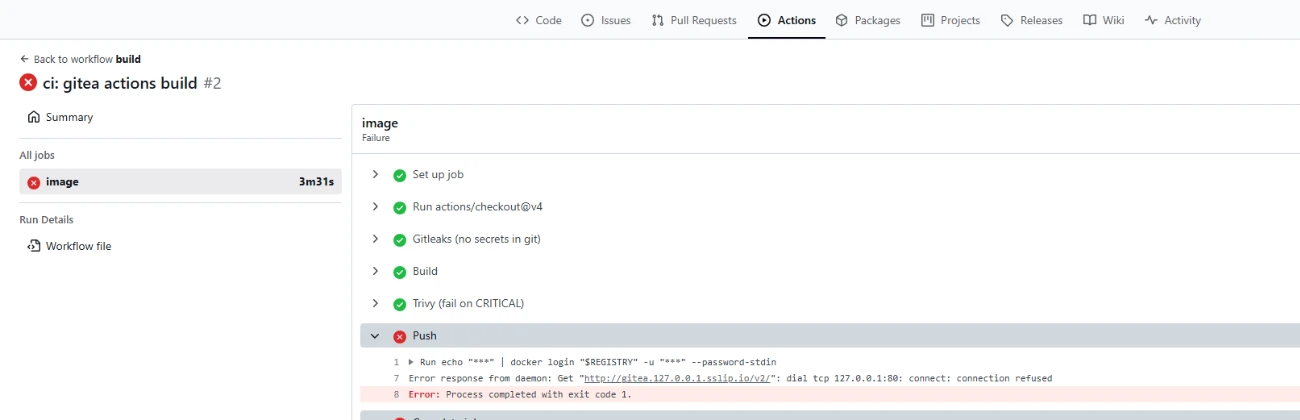Viewport: 1300px width, 420px height.
Task: Select the Actions tab
Action: click(786, 20)
